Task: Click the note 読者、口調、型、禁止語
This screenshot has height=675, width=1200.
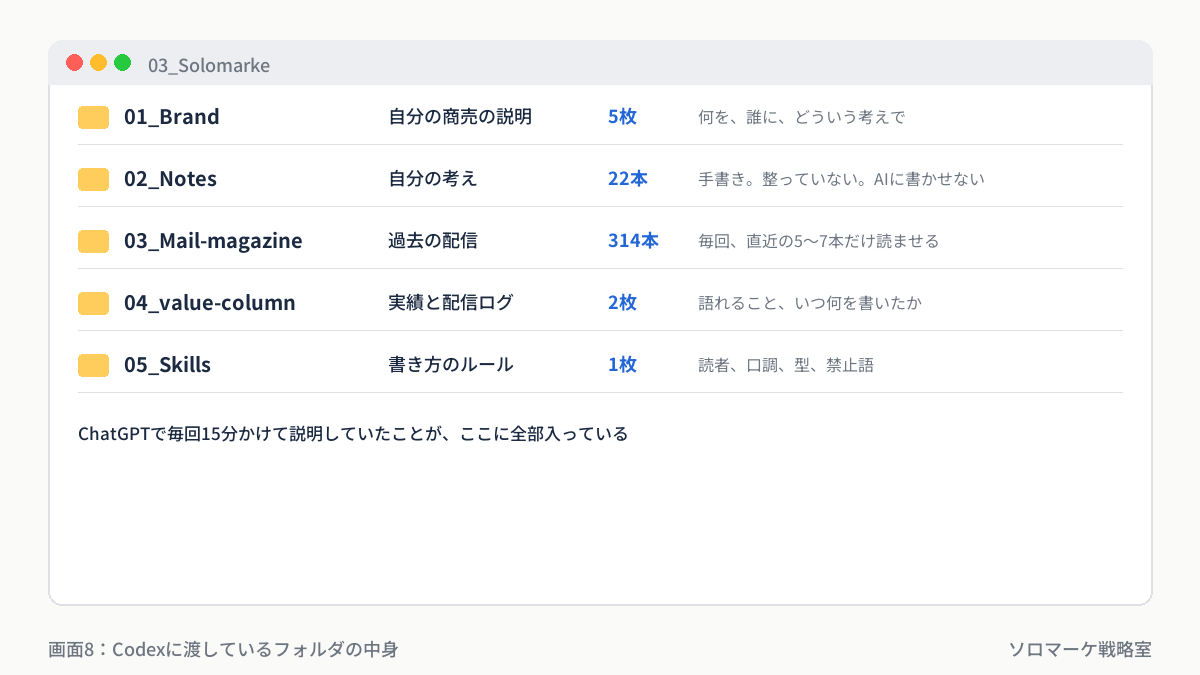Action: (x=786, y=365)
